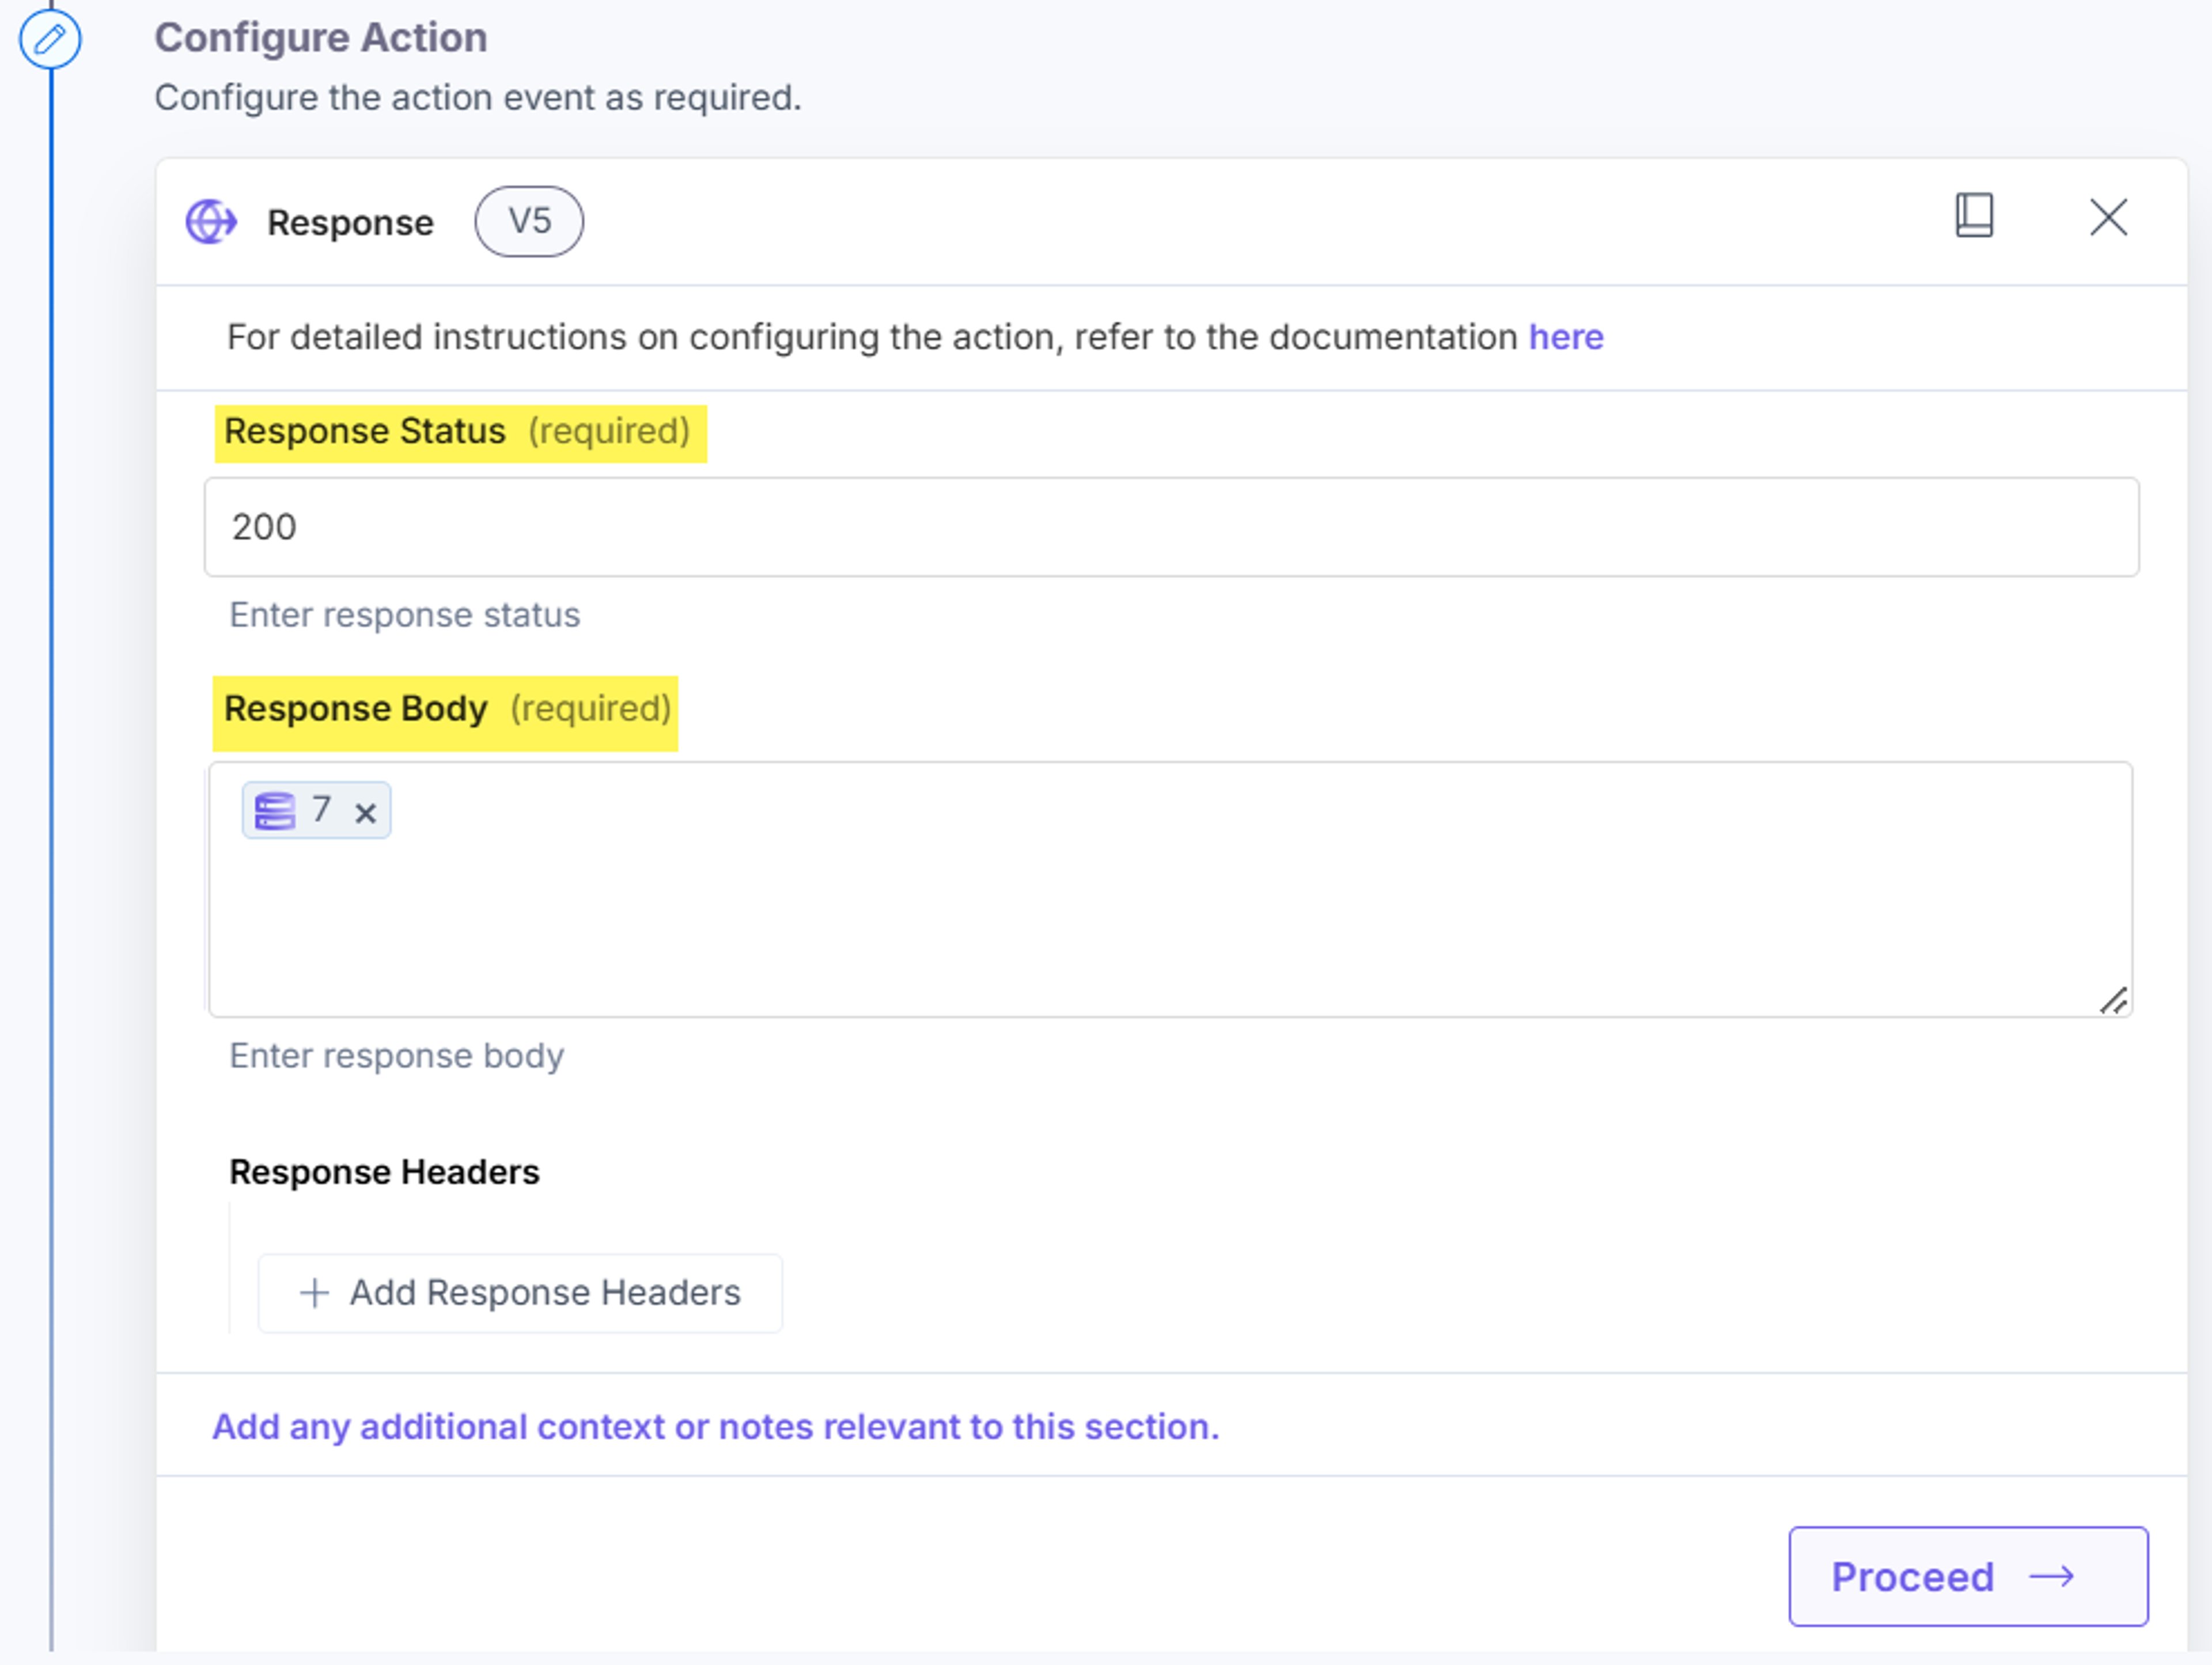Click inside the Response Body text area

tap(1170, 889)
